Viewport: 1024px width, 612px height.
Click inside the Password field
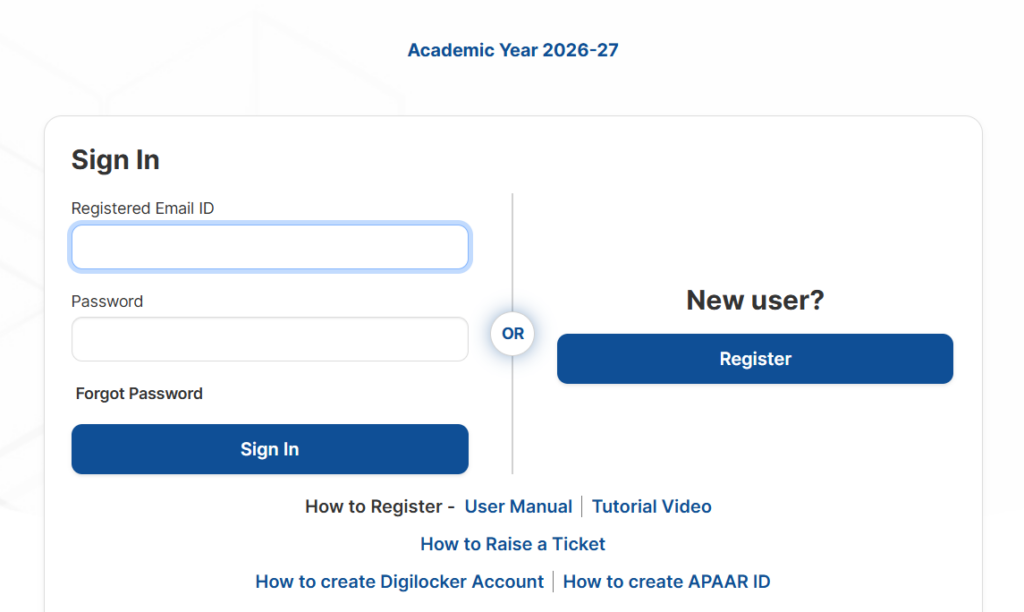coord(269,339)
